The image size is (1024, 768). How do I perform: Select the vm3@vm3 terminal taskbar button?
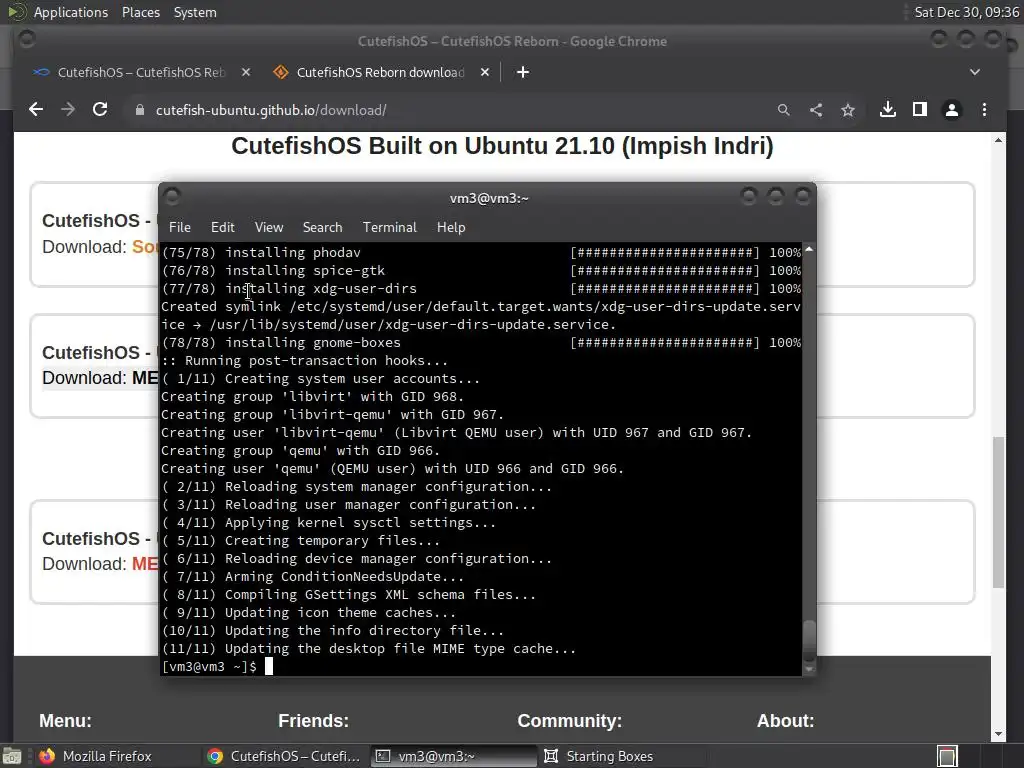pos(453,756)
